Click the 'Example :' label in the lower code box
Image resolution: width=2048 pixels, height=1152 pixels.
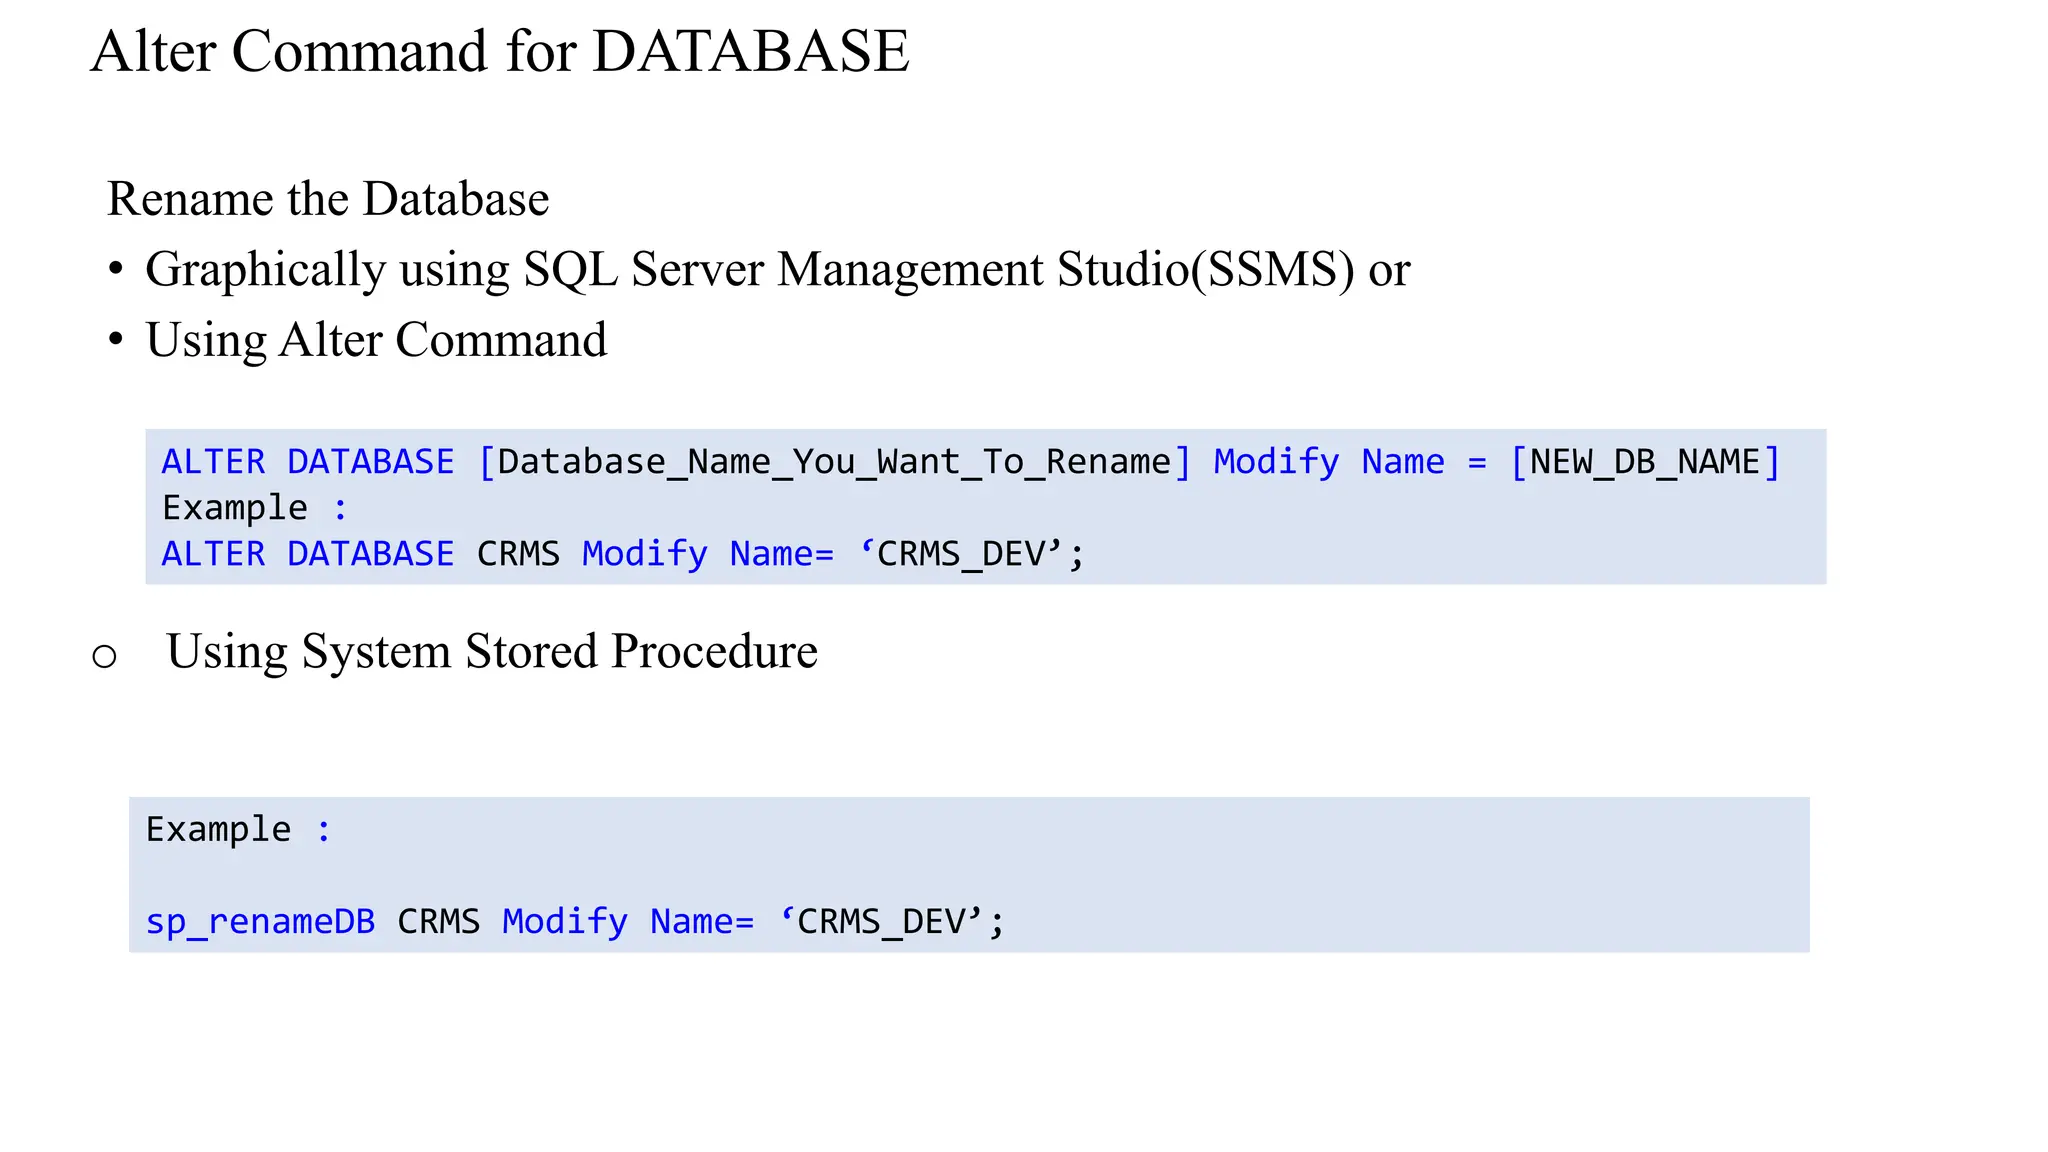point(239,830)
